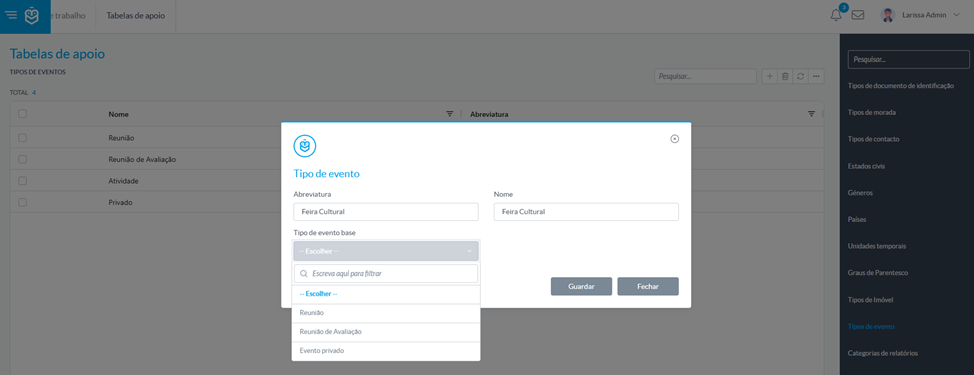Image resolution: width=974 pixels, height=375 pixels.
Task: Toggle the select-all header checkbox
Action: click(x=22, y=114)
